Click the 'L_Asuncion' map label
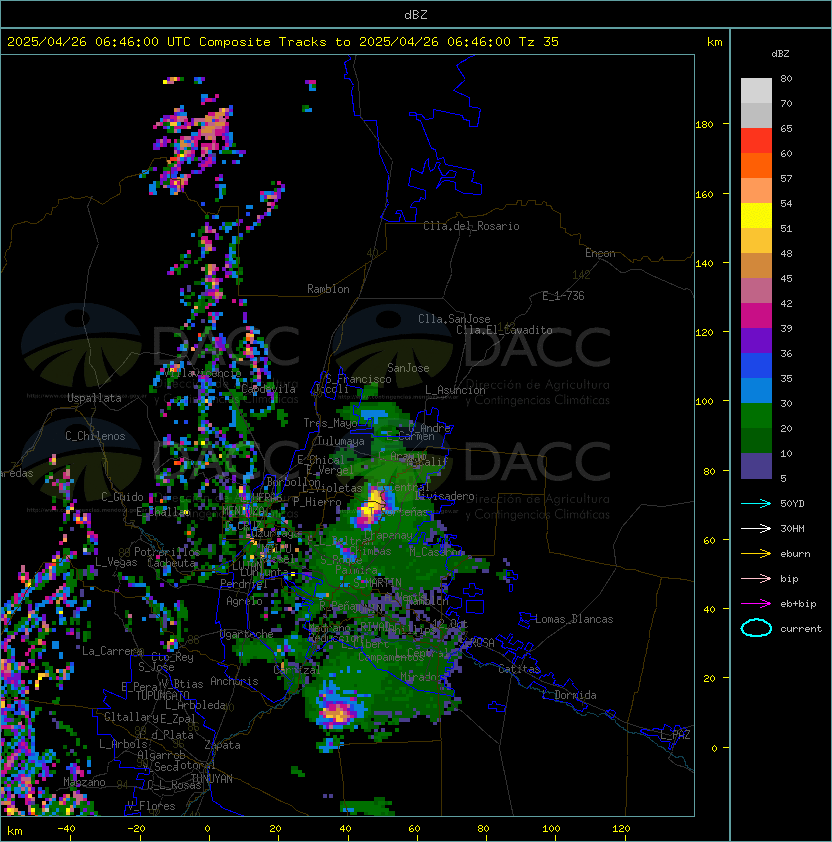 pyautogui.click(x=455, y=390)
